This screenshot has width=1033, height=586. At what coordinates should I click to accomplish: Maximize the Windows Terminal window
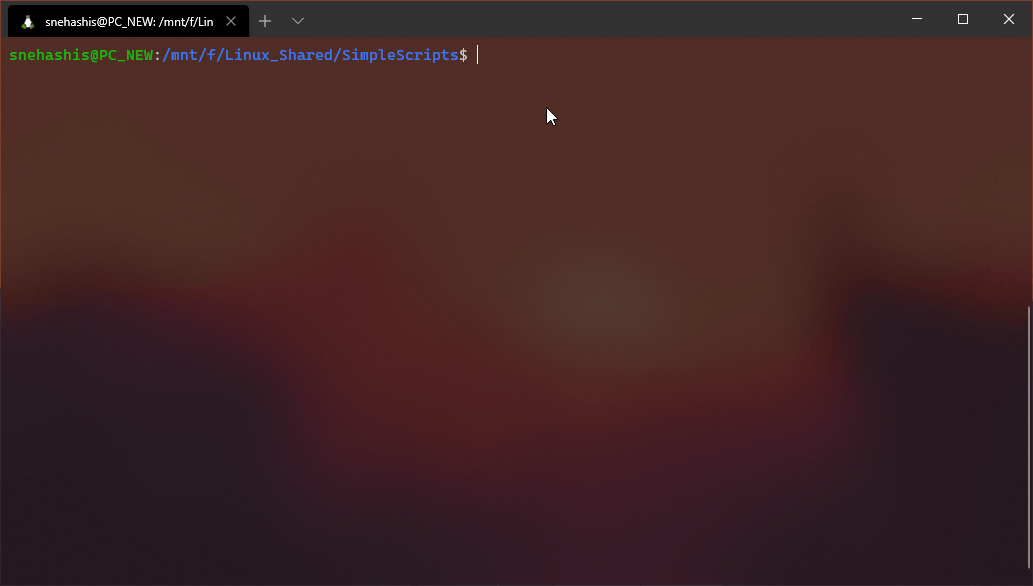click(x=963, y=18)
